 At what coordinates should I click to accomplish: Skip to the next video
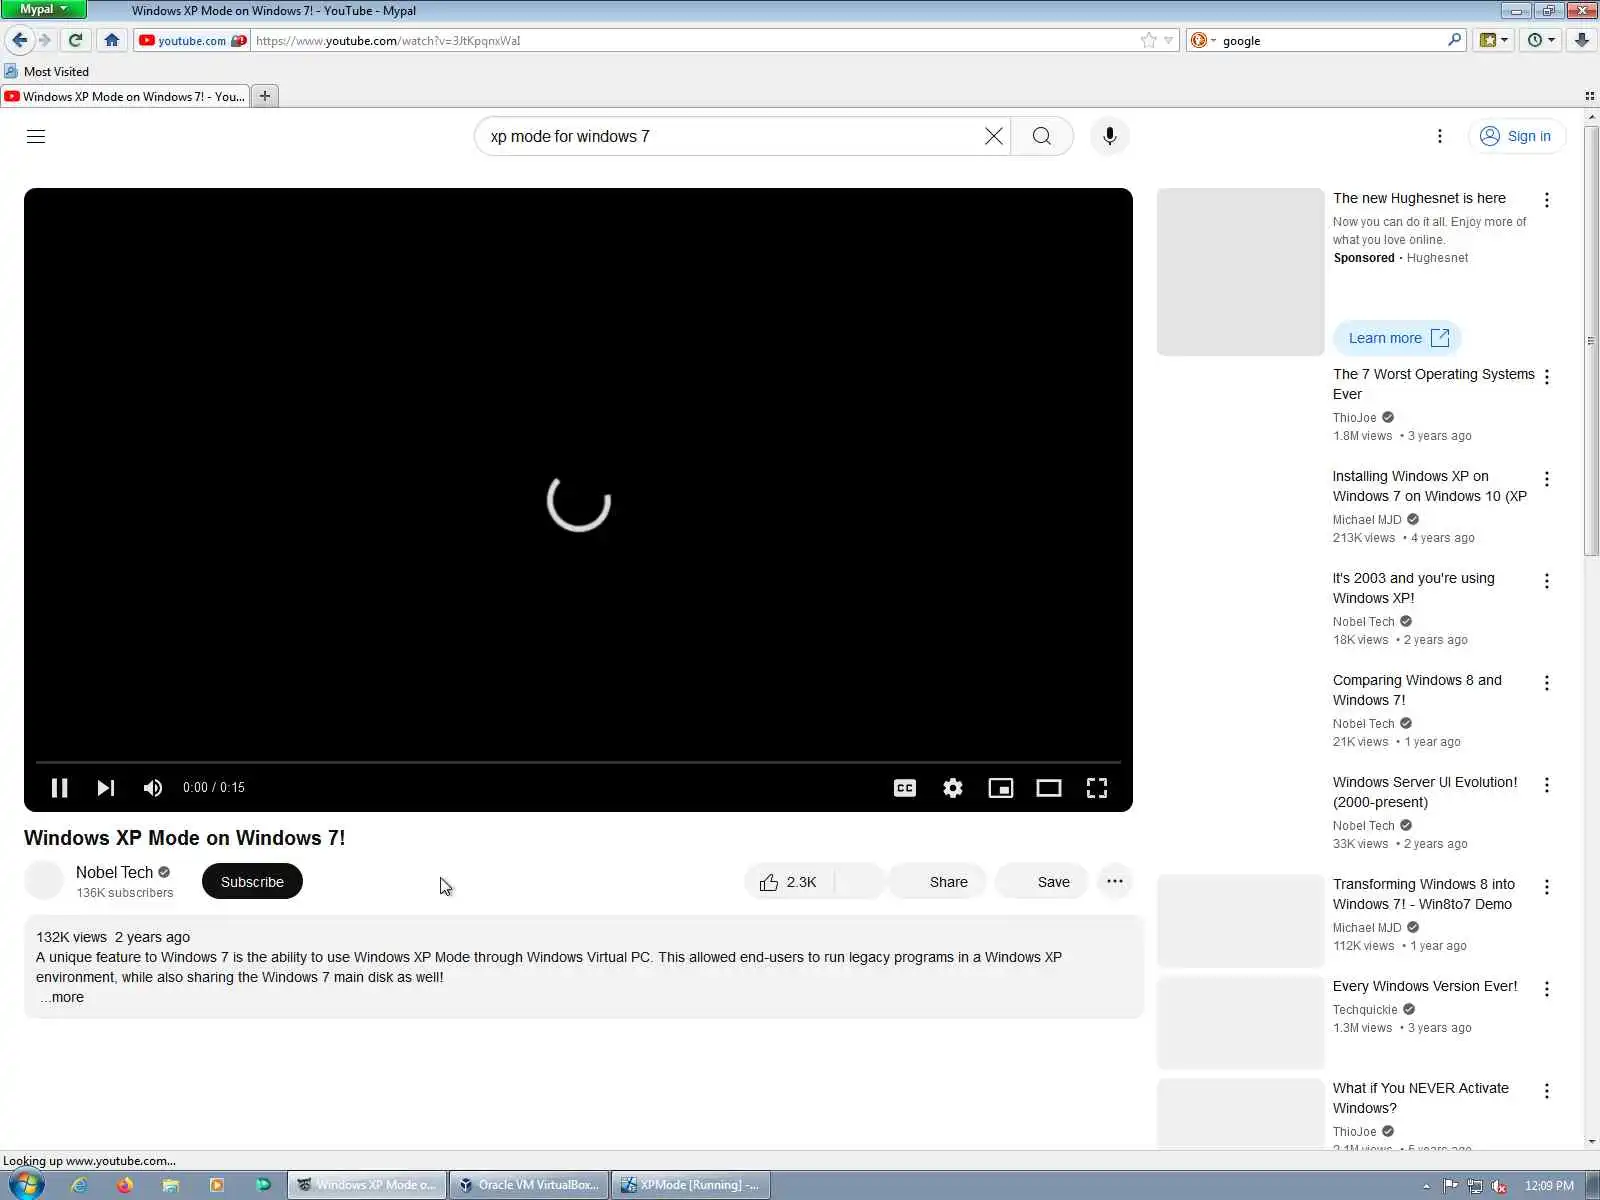point(105,788)
